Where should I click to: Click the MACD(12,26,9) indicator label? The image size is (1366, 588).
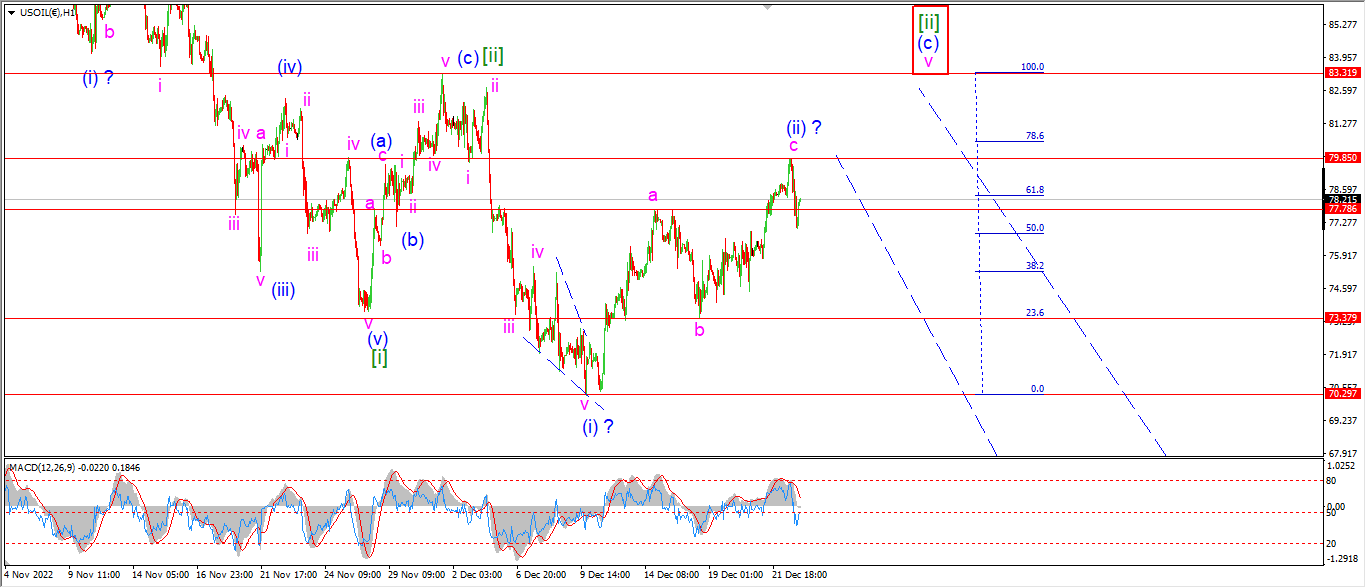[47, 467]
